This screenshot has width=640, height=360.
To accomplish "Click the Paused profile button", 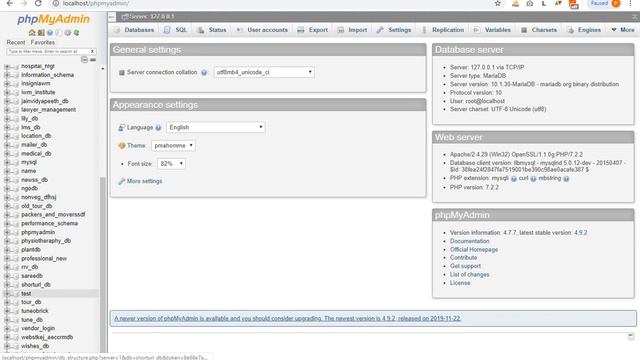I will [x=605, y=4].
